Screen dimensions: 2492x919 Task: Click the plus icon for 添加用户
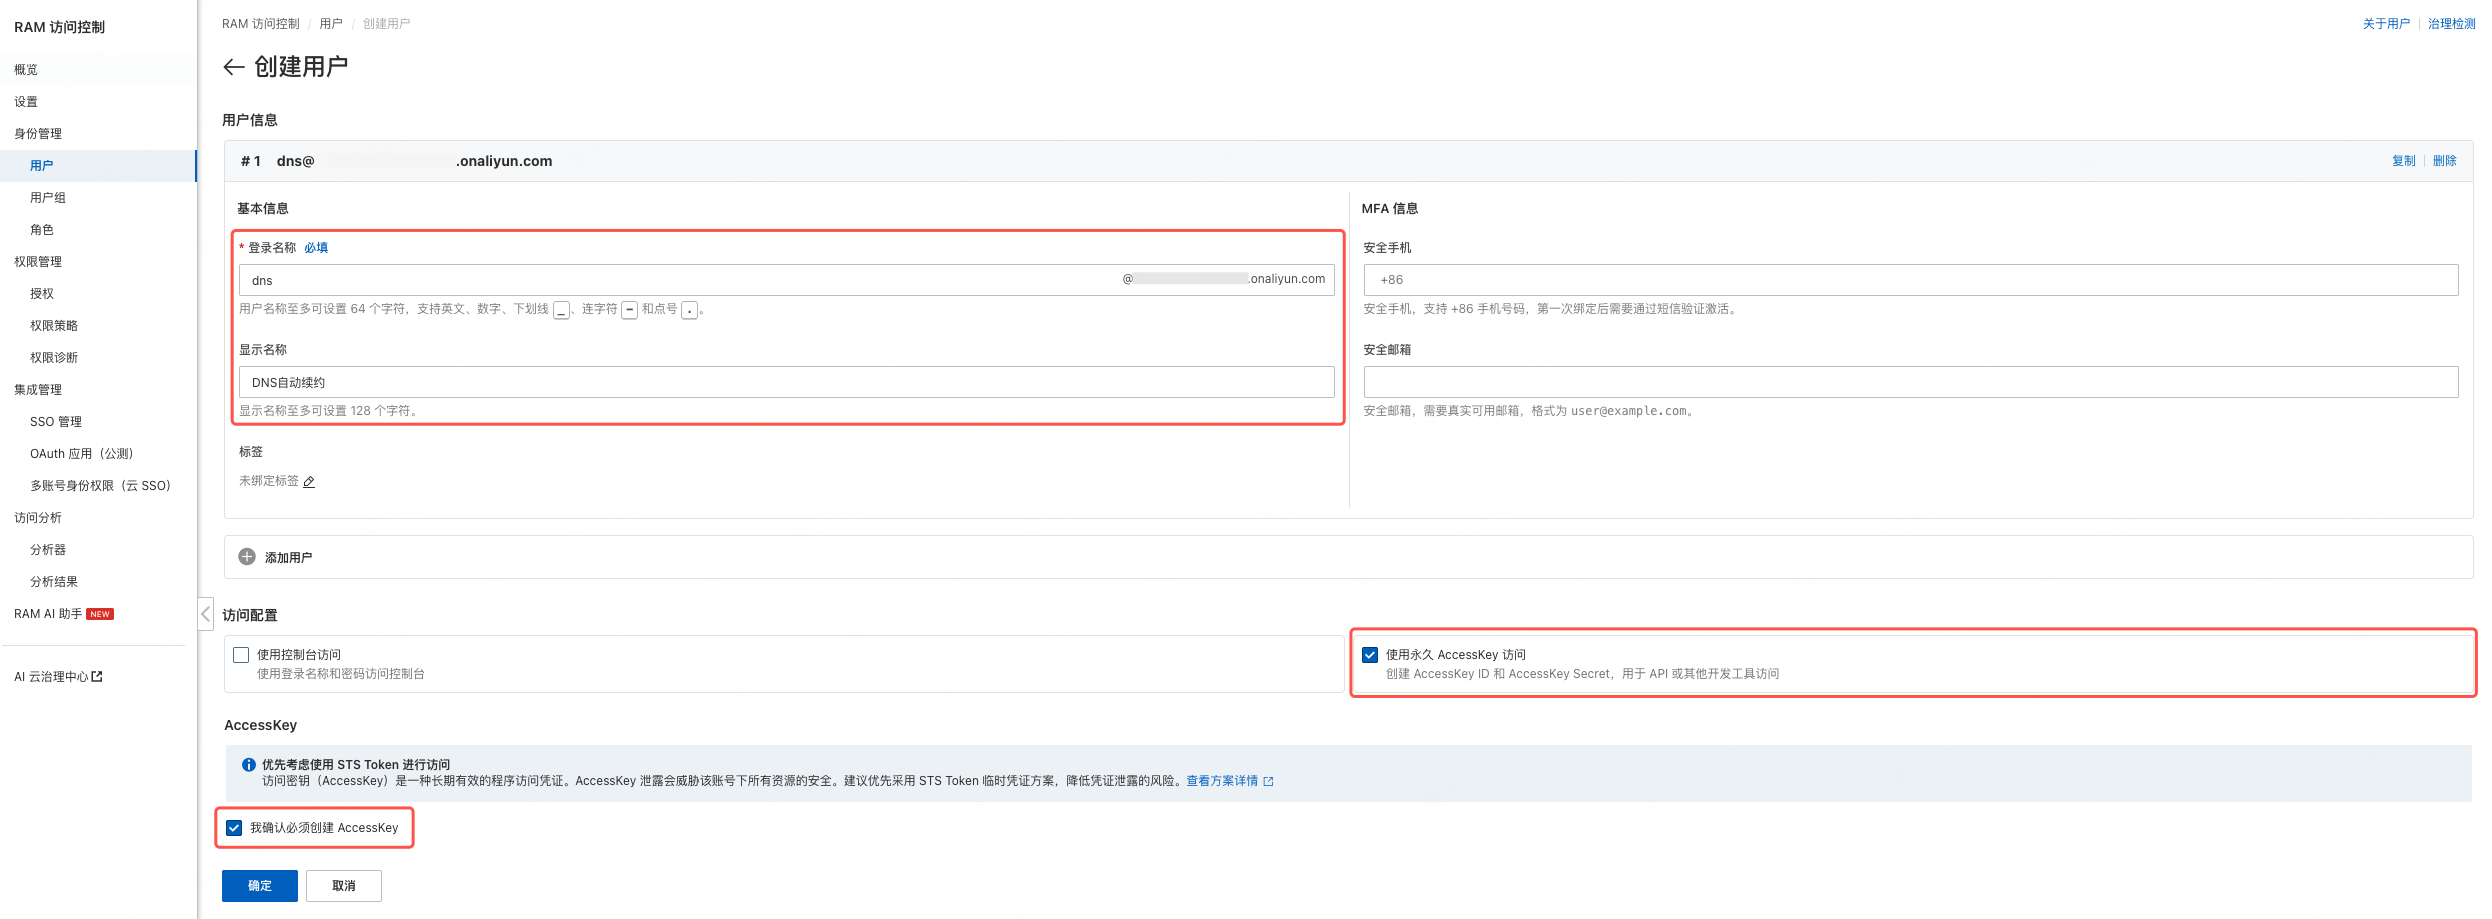(247, 557)
